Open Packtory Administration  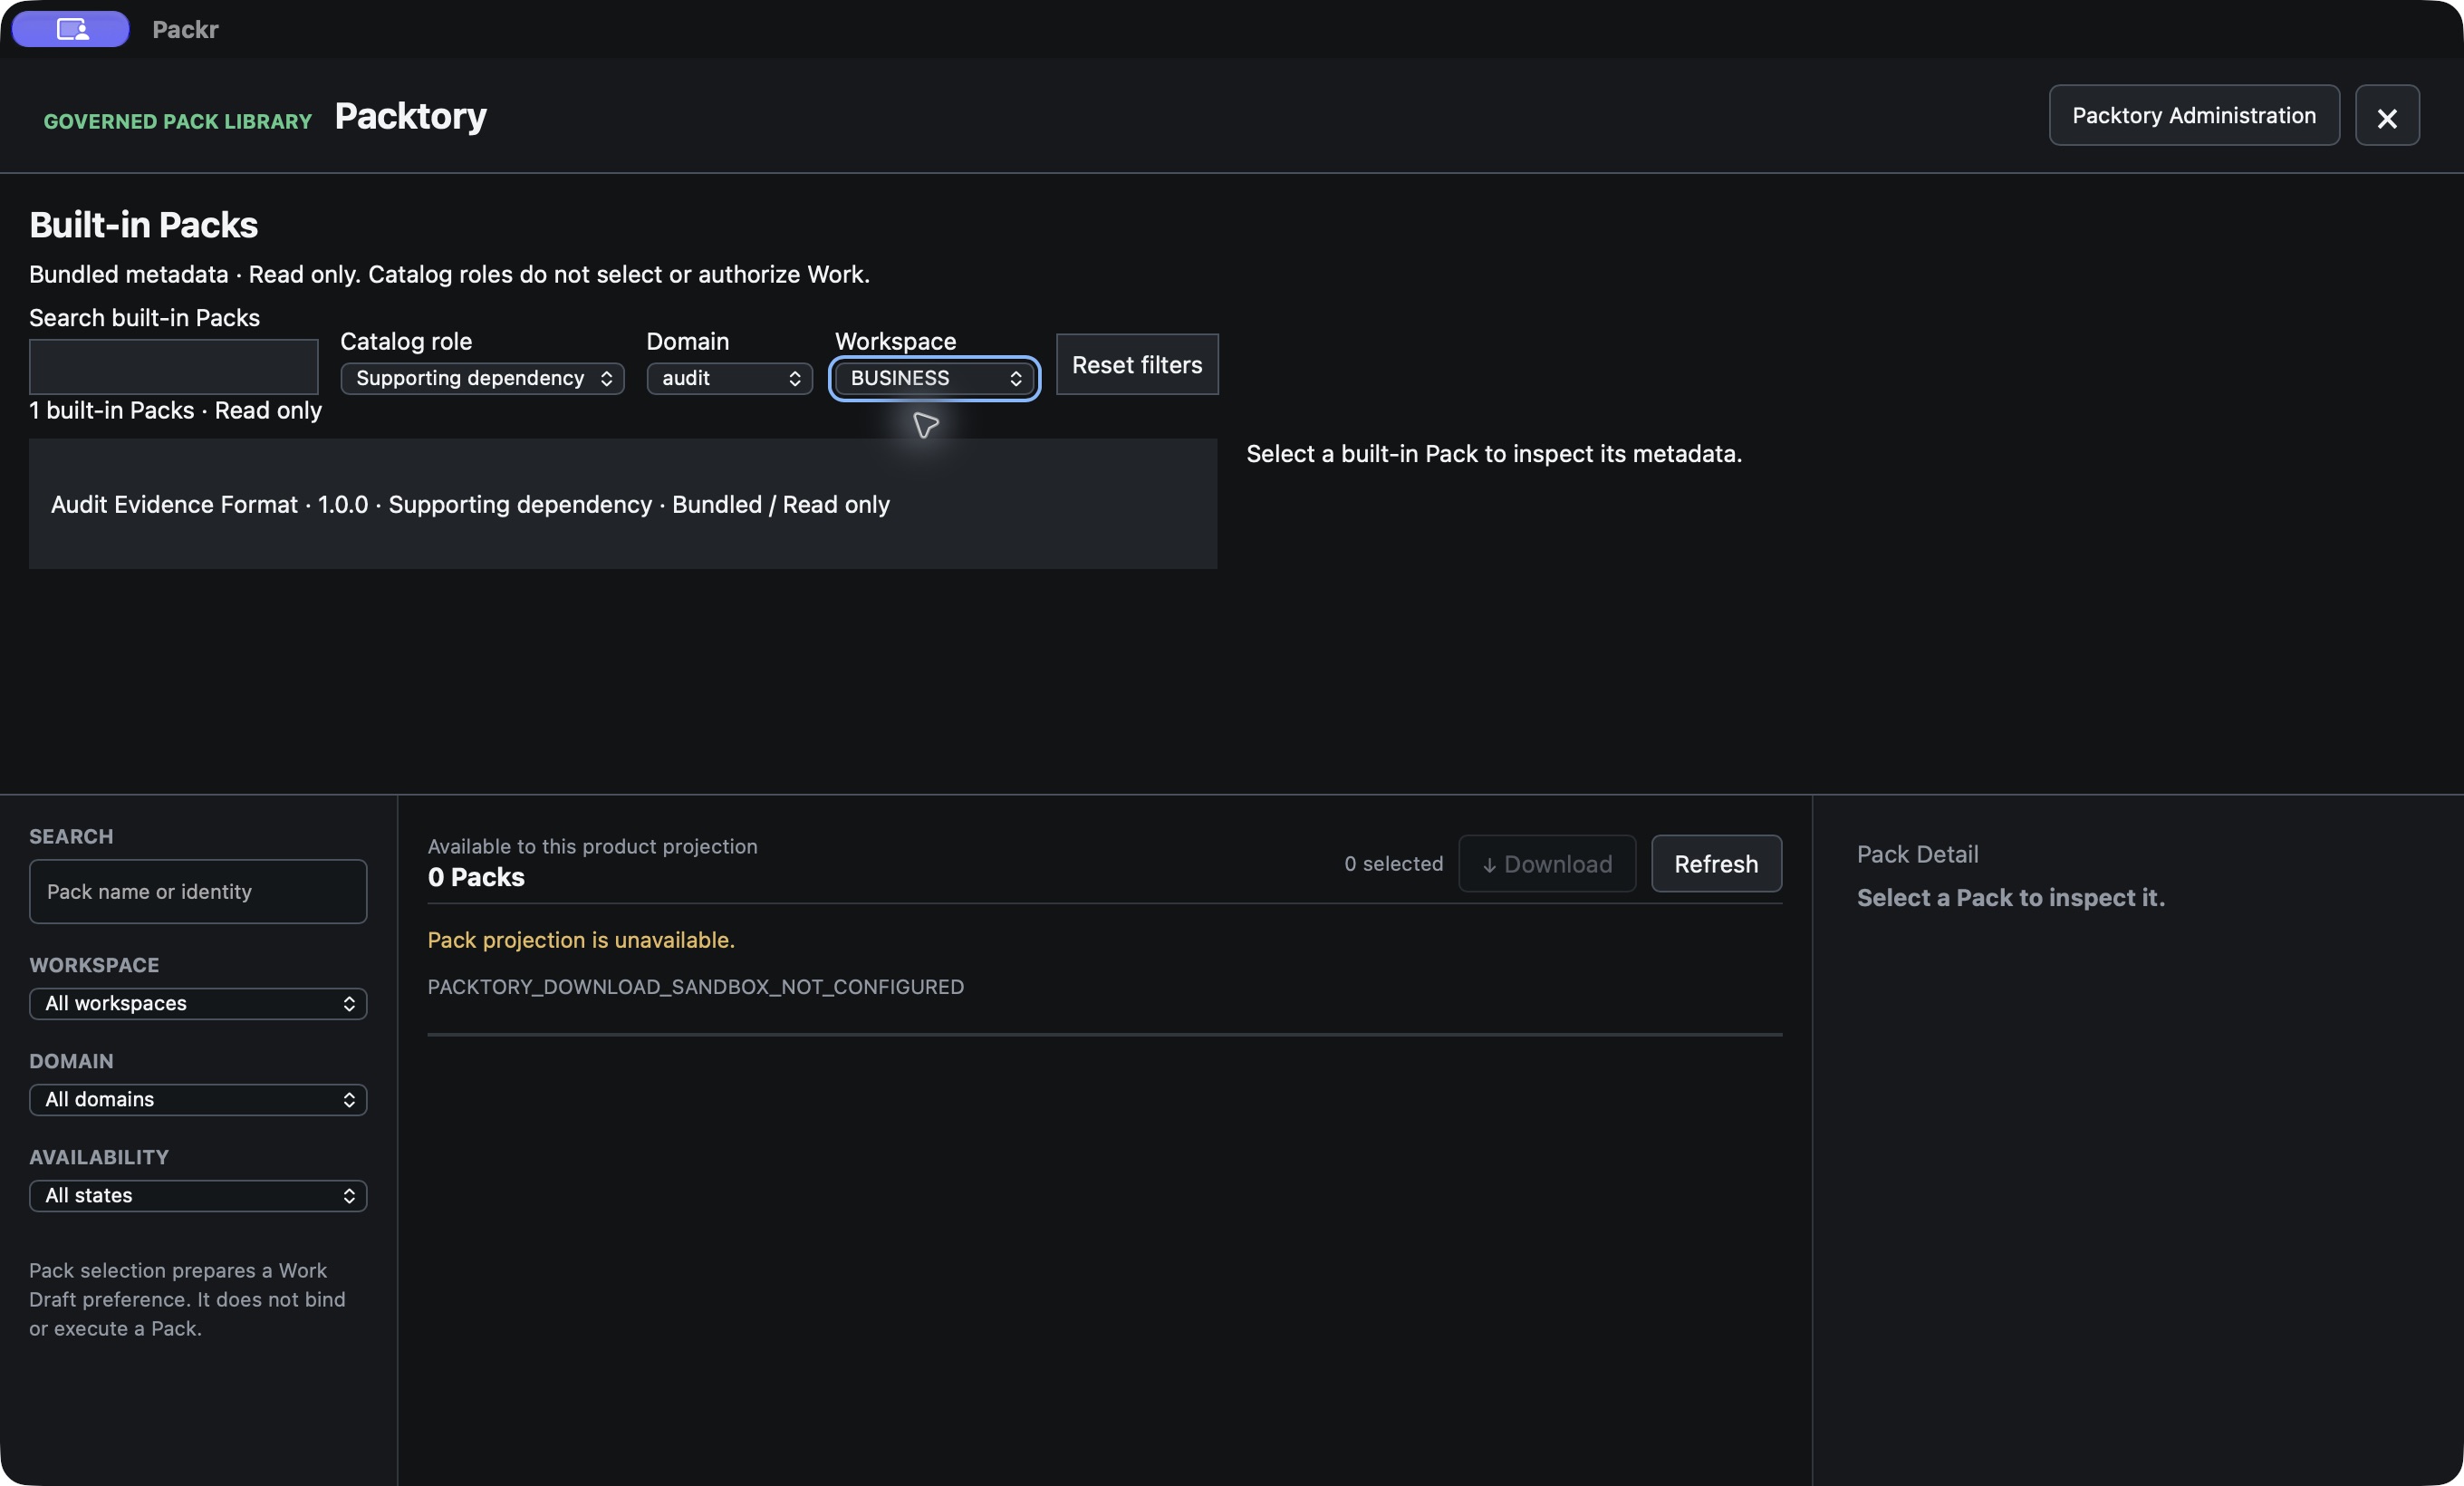click(x=2193, y=116)
